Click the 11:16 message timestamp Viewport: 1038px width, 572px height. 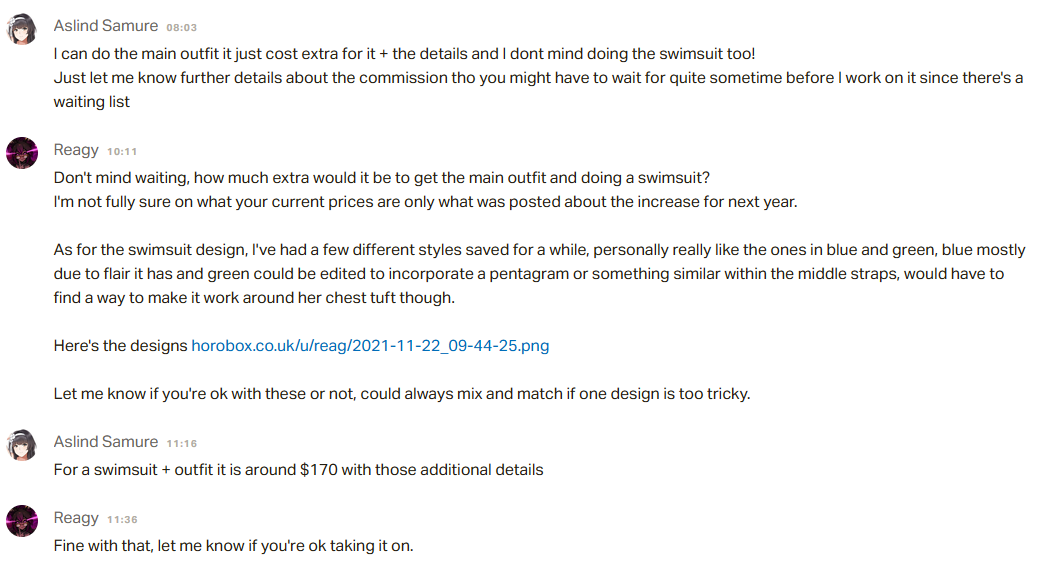pyautogui.click(x=181, y=444)
